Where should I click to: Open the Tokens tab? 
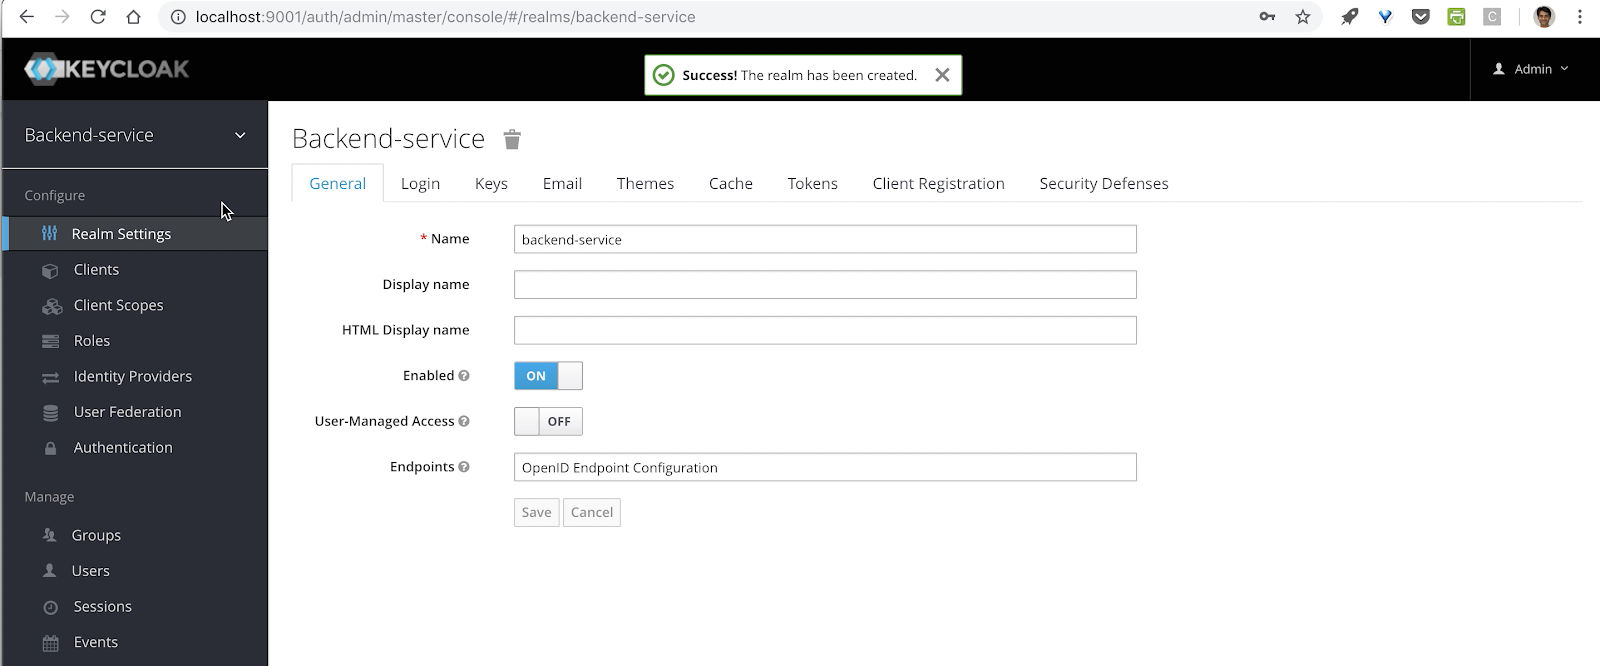tap(812, 184)
